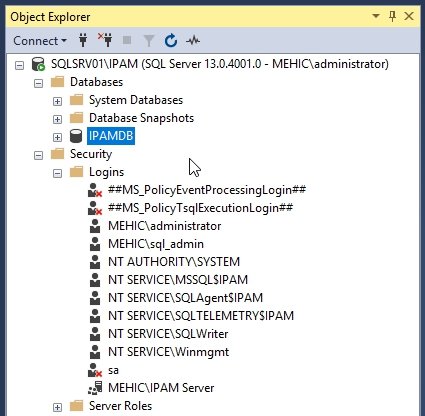The width and height of the screenshot is (425, 416).
Task: Select the Logins label
Action: (106, 172)
